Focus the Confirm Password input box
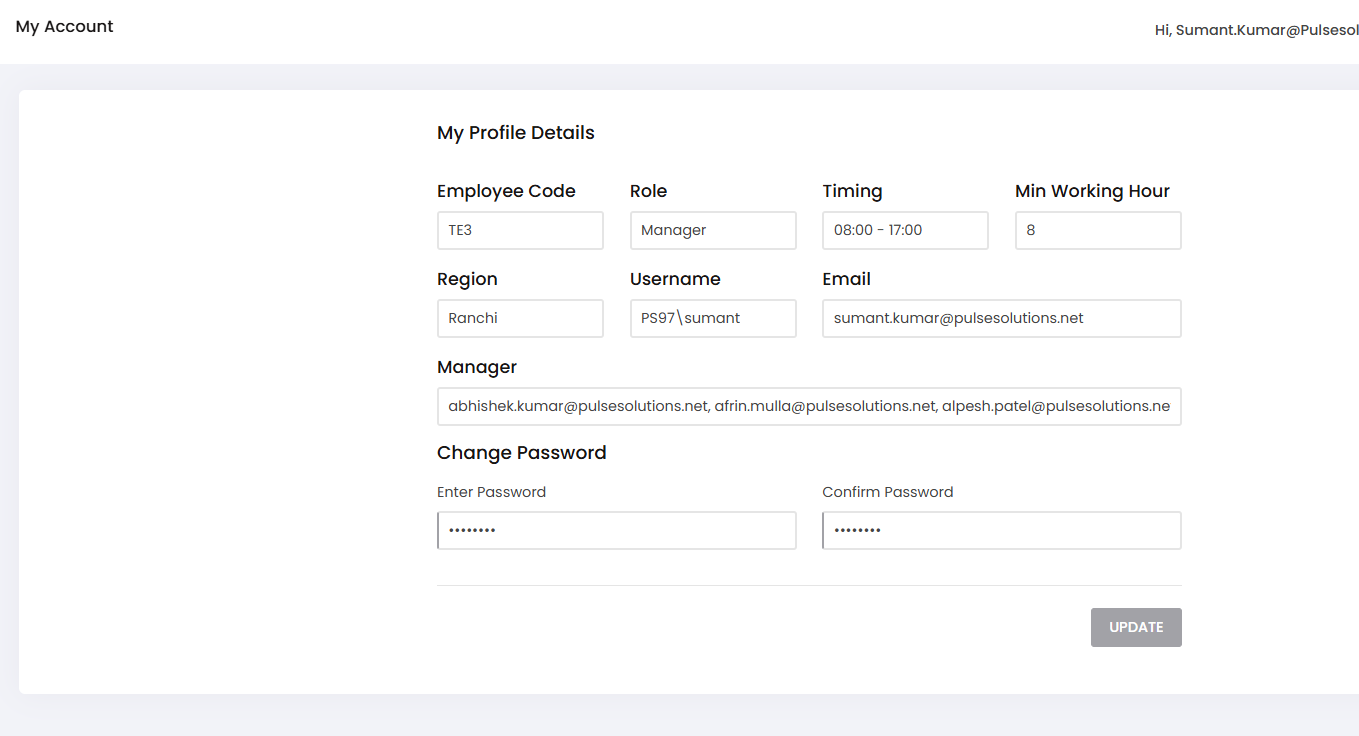This screenshot has height=736, width=1359. pos(1001,531)
